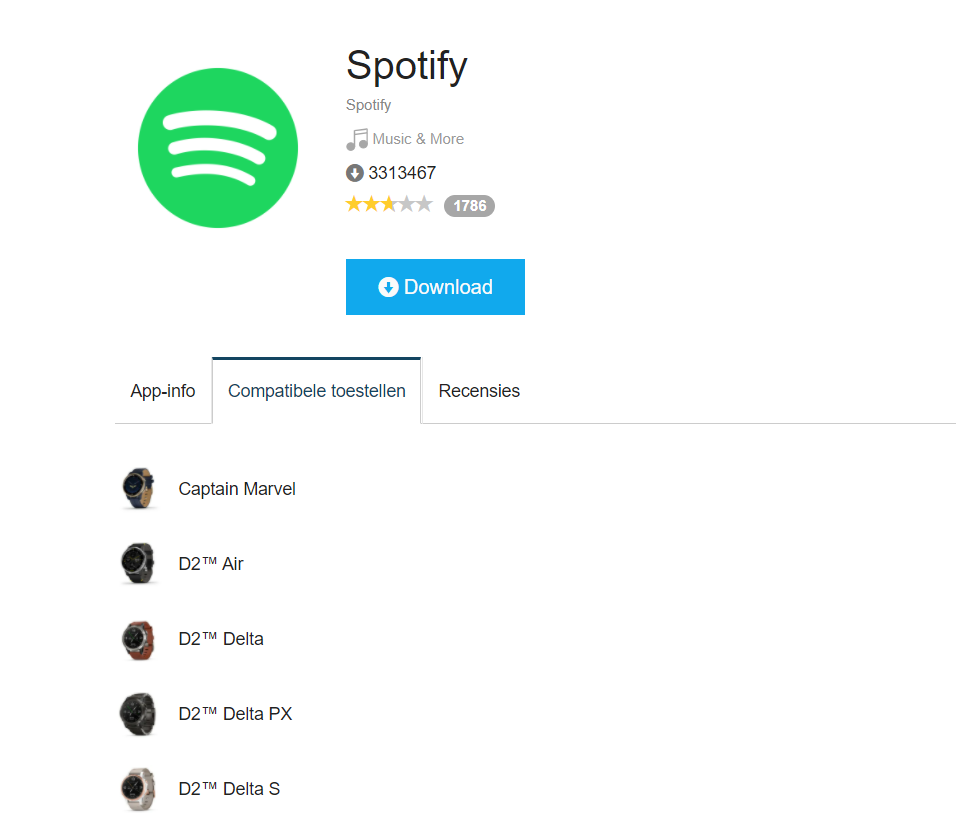Click the D2 Delta S watch thumbnail
956x813 pixels.
[138, 789]
